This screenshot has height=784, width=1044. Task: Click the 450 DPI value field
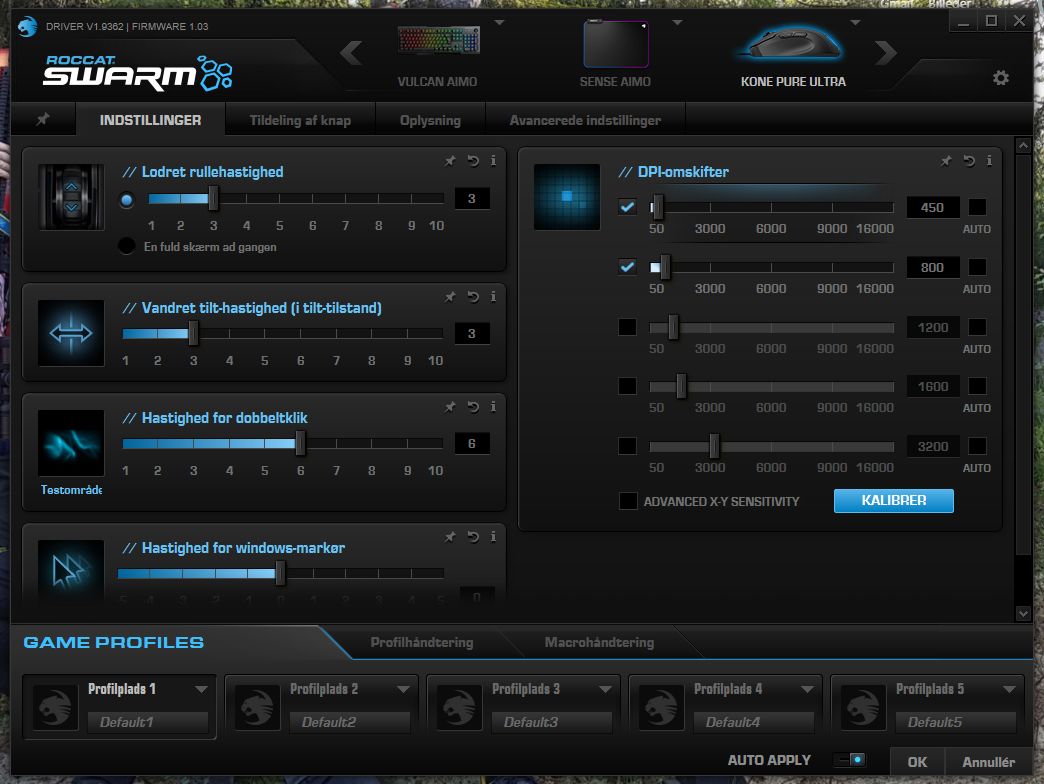pos(933,207)
